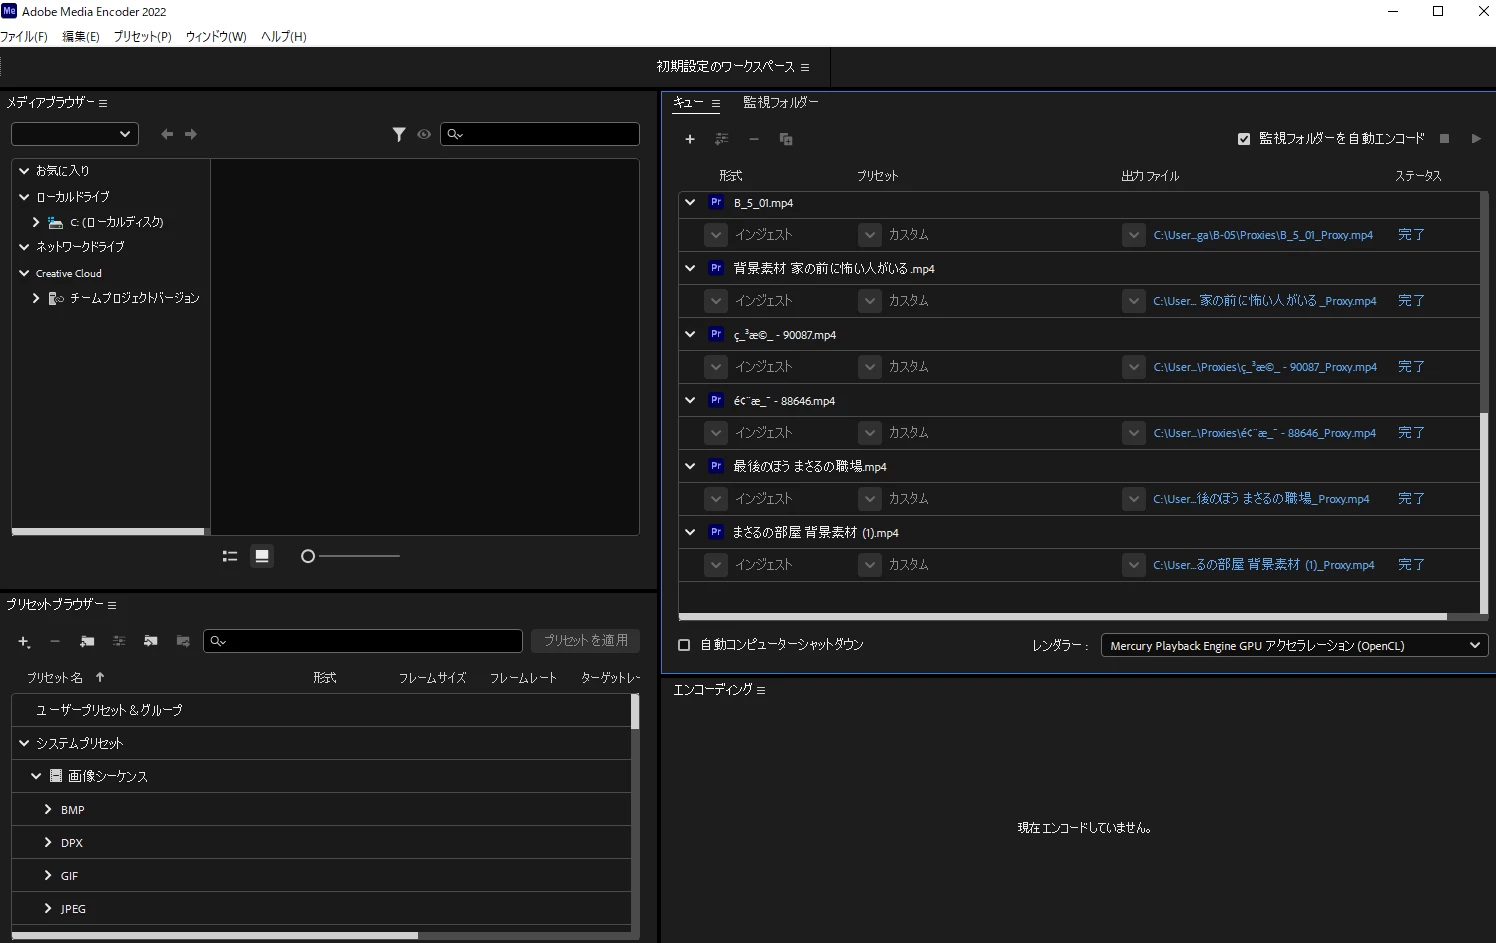Collapse the システムプリセット group
Image resolution: width=1496 pixels, height=943 pixels.
(x=24, y=743)
